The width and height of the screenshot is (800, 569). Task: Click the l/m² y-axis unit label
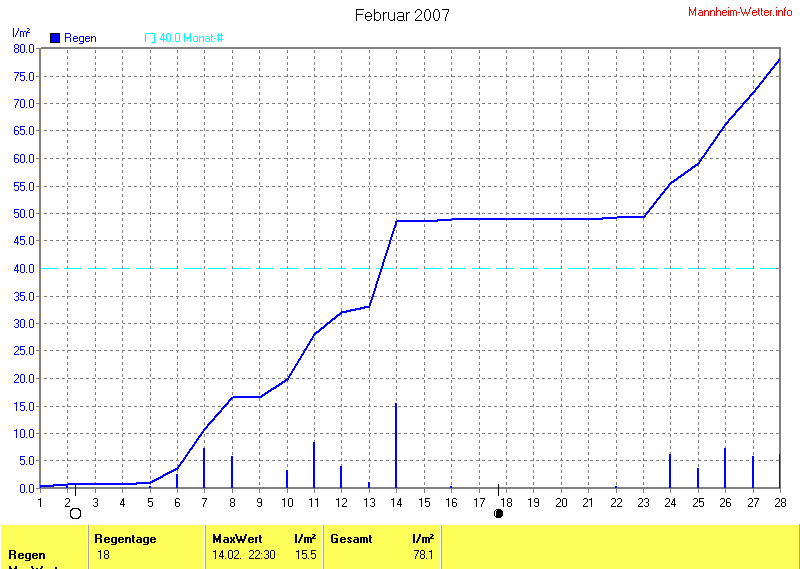(21, 33)
